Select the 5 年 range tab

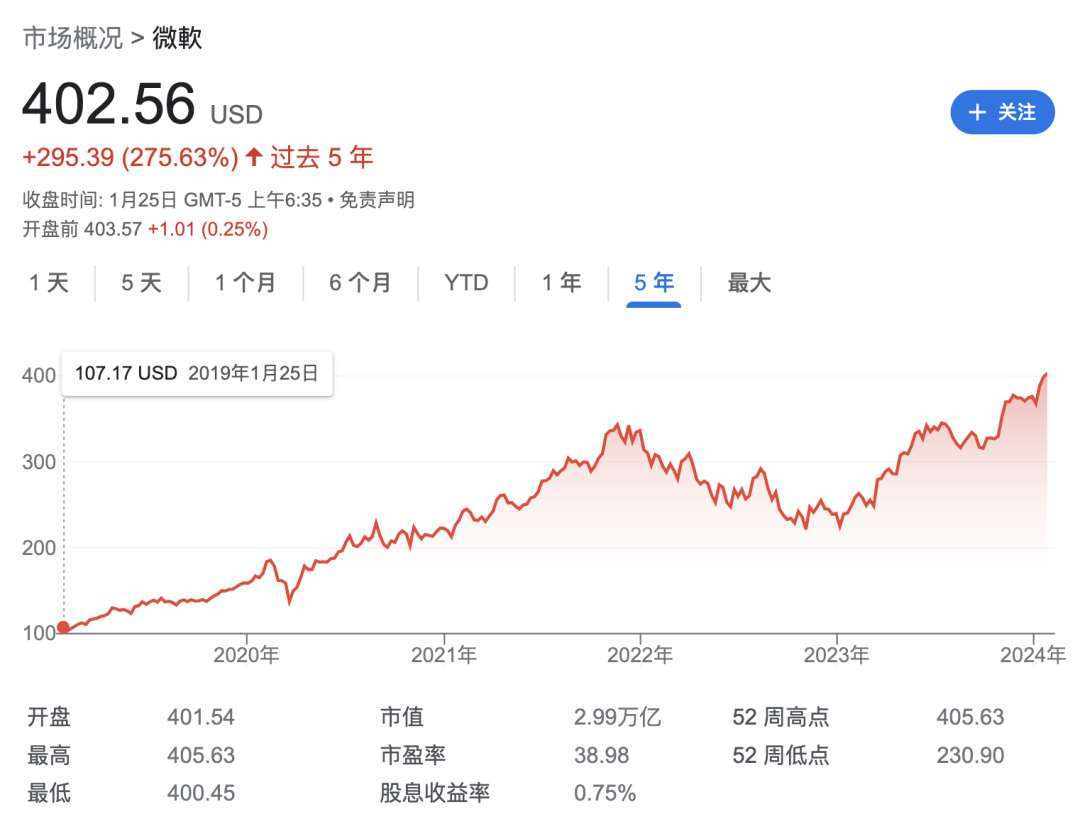tap(654, 282)
